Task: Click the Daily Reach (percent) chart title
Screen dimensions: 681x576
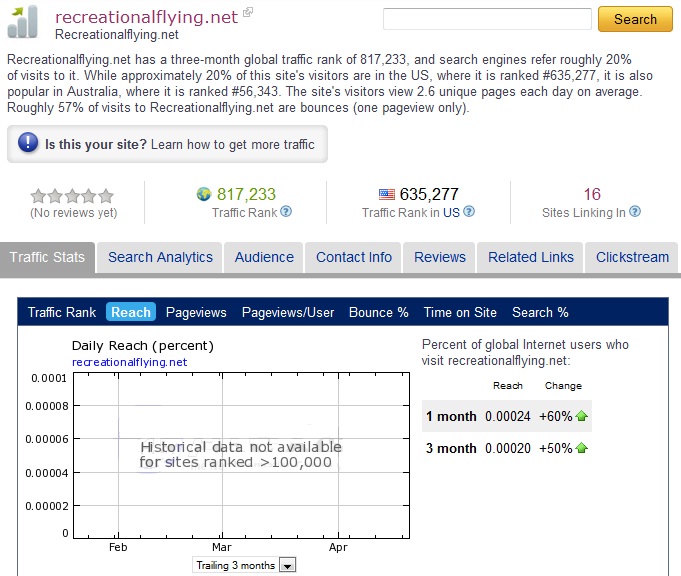Action: (x=143, y=346)
